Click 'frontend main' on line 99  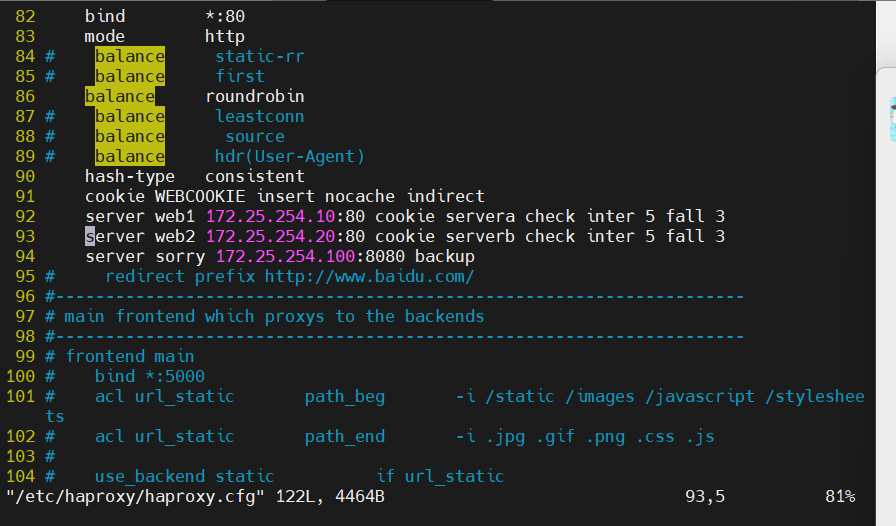click(x=130, y=356)
